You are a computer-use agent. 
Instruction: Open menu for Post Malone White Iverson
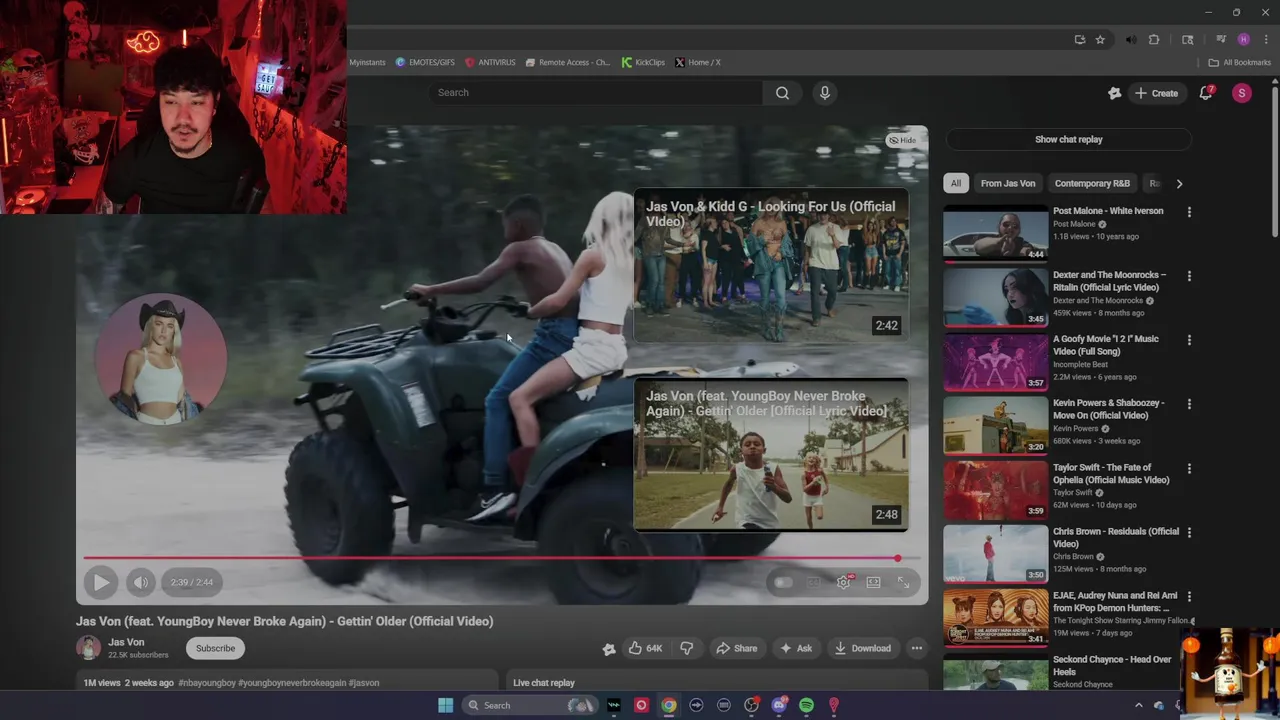coord(1189,212)
